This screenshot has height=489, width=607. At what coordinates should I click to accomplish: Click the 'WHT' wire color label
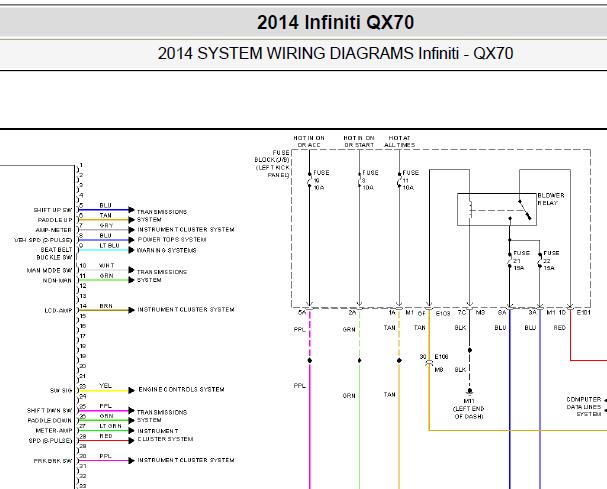(x=106, y=266)
